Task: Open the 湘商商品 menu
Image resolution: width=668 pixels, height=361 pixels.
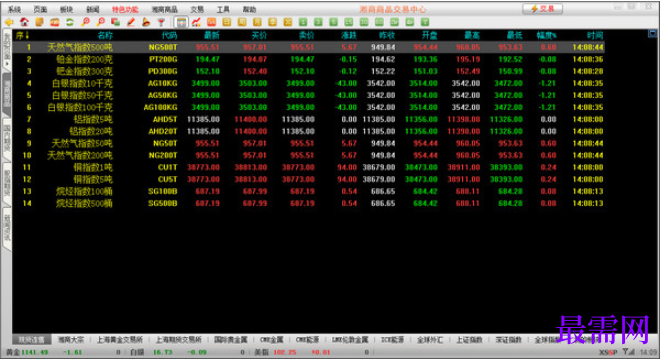Action: (164, 9)
